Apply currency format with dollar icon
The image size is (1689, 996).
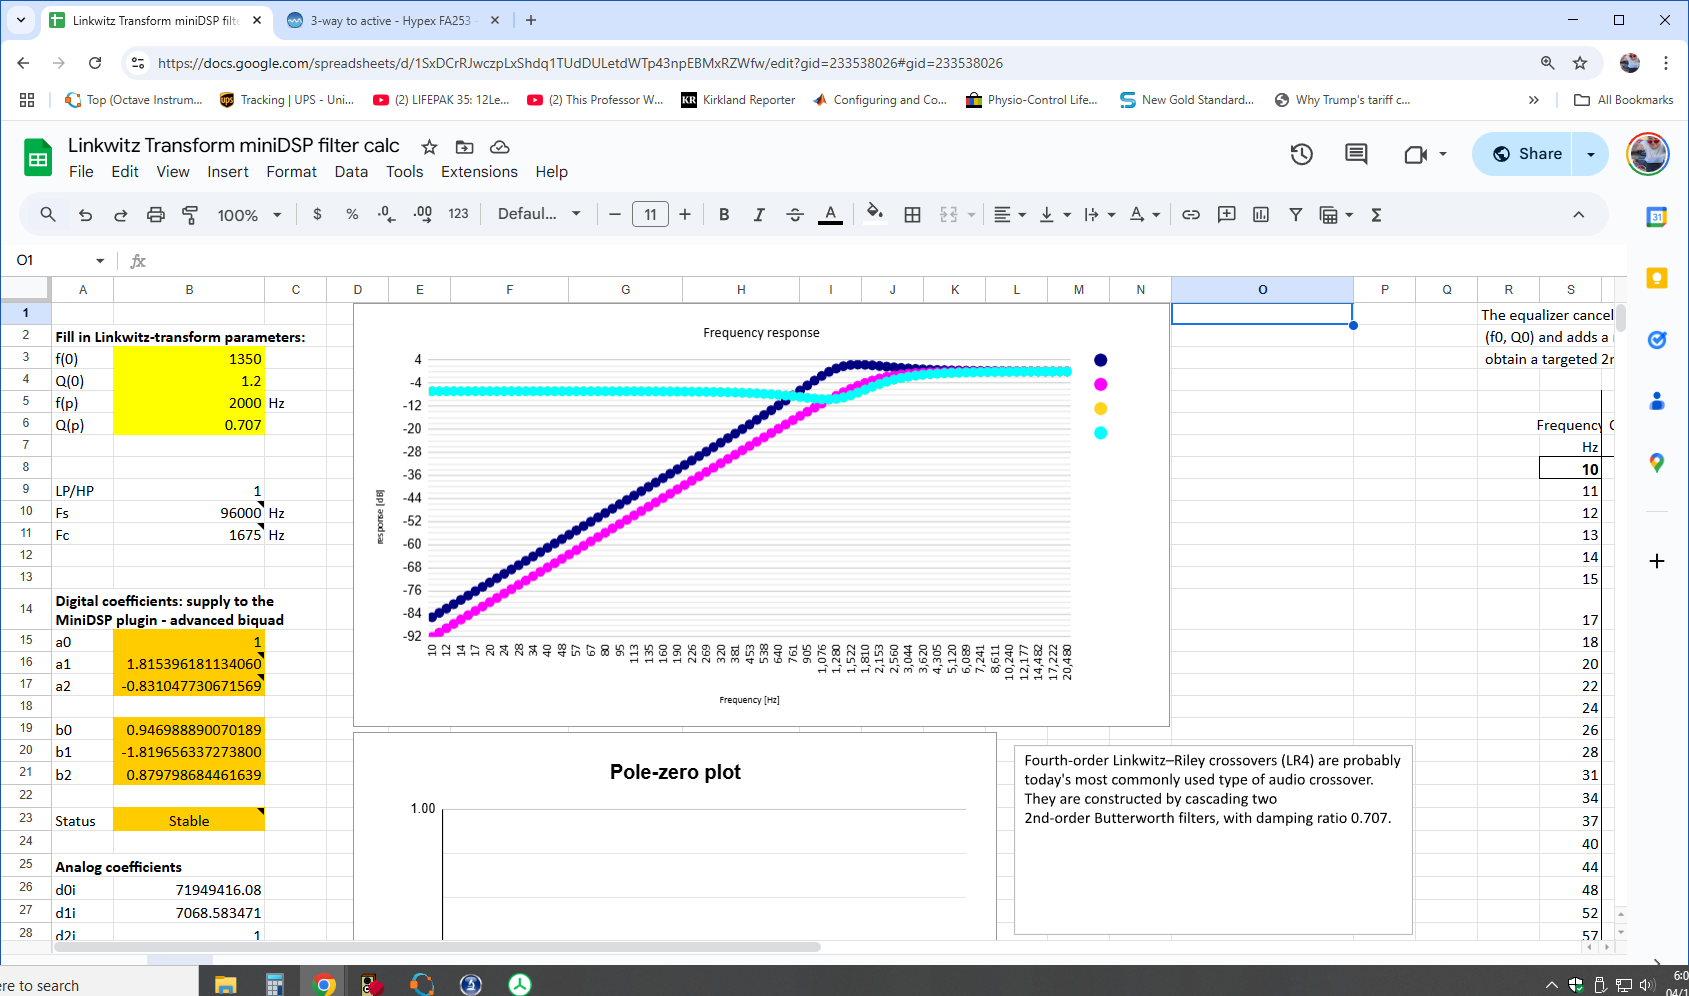[x=317, y=214]
